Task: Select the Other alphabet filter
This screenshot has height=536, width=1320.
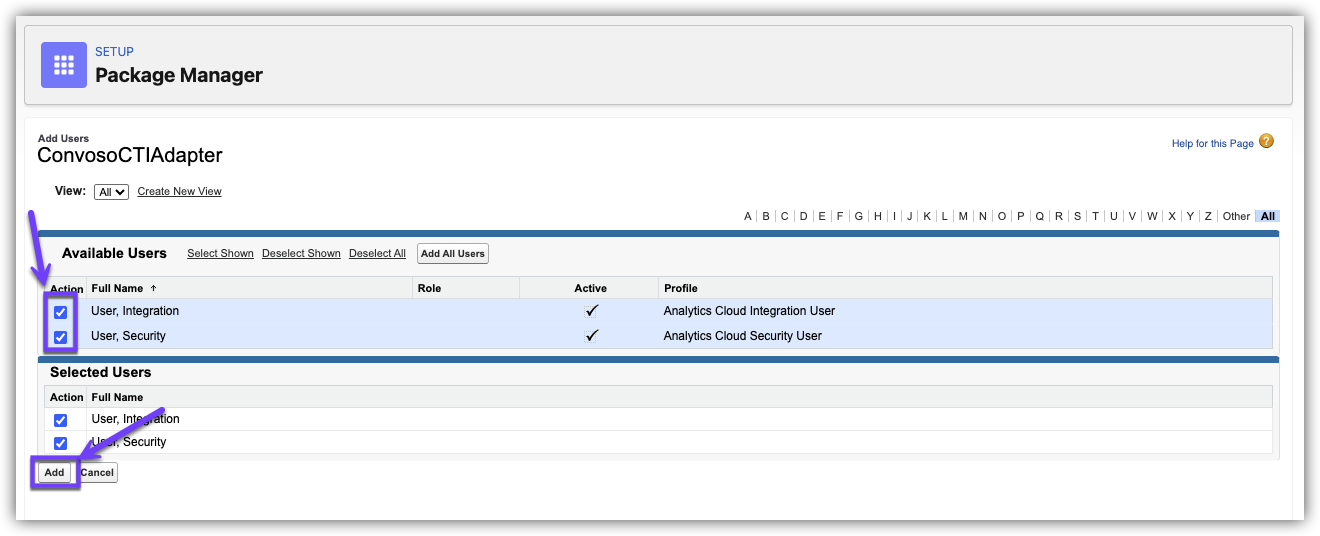Action: pos(1236,216)
